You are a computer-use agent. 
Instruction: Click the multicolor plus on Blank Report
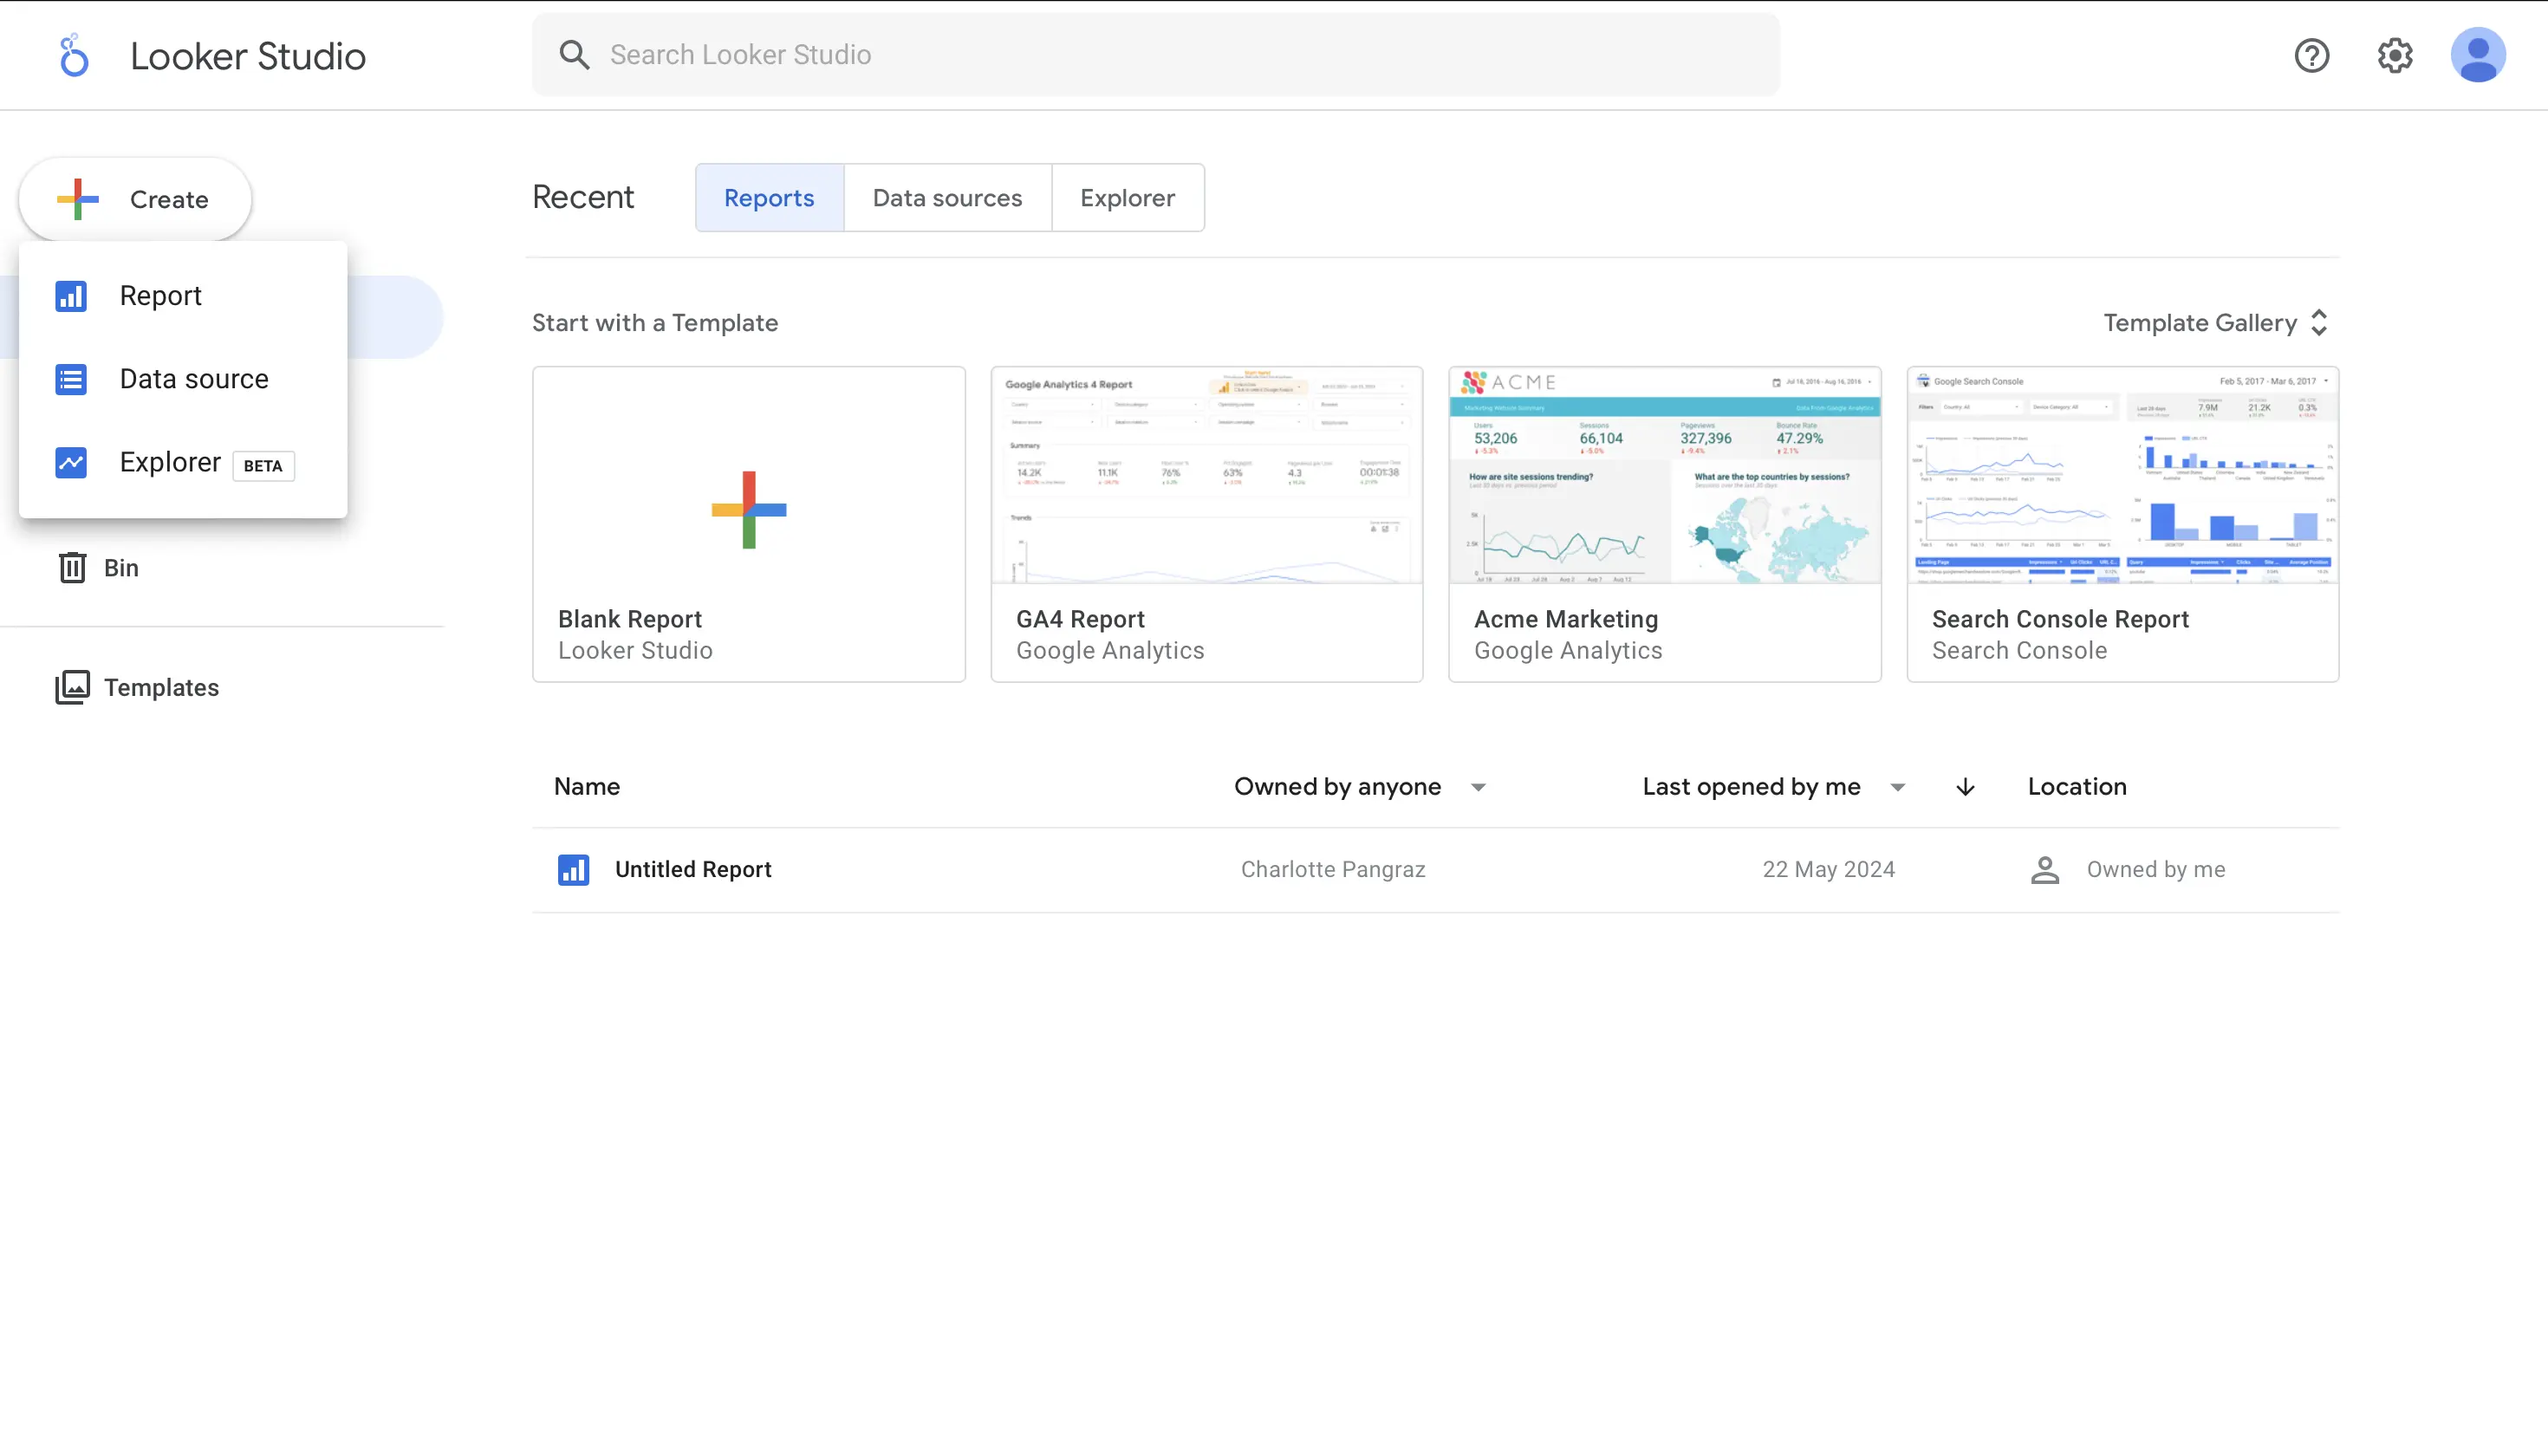pos(749,510)
